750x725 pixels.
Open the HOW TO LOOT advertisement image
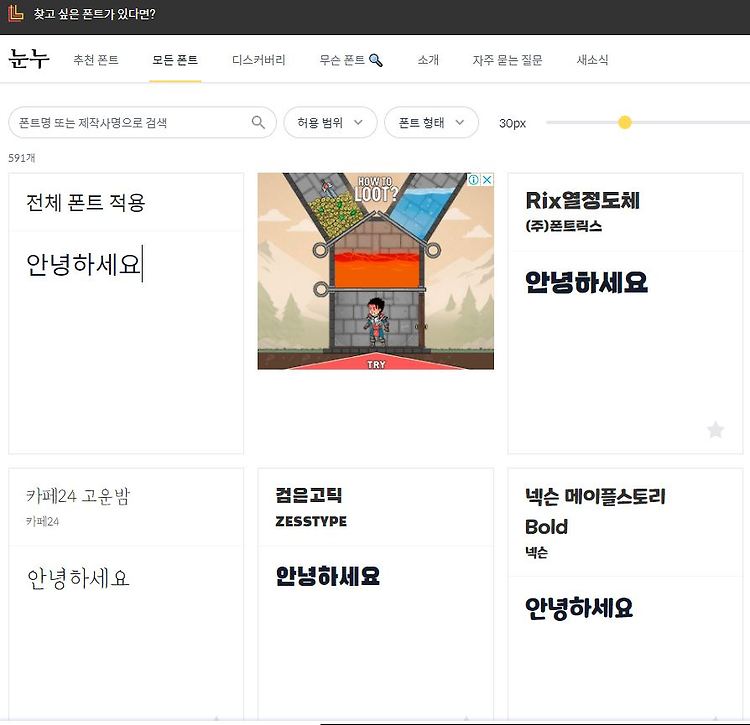coord(375,271)
